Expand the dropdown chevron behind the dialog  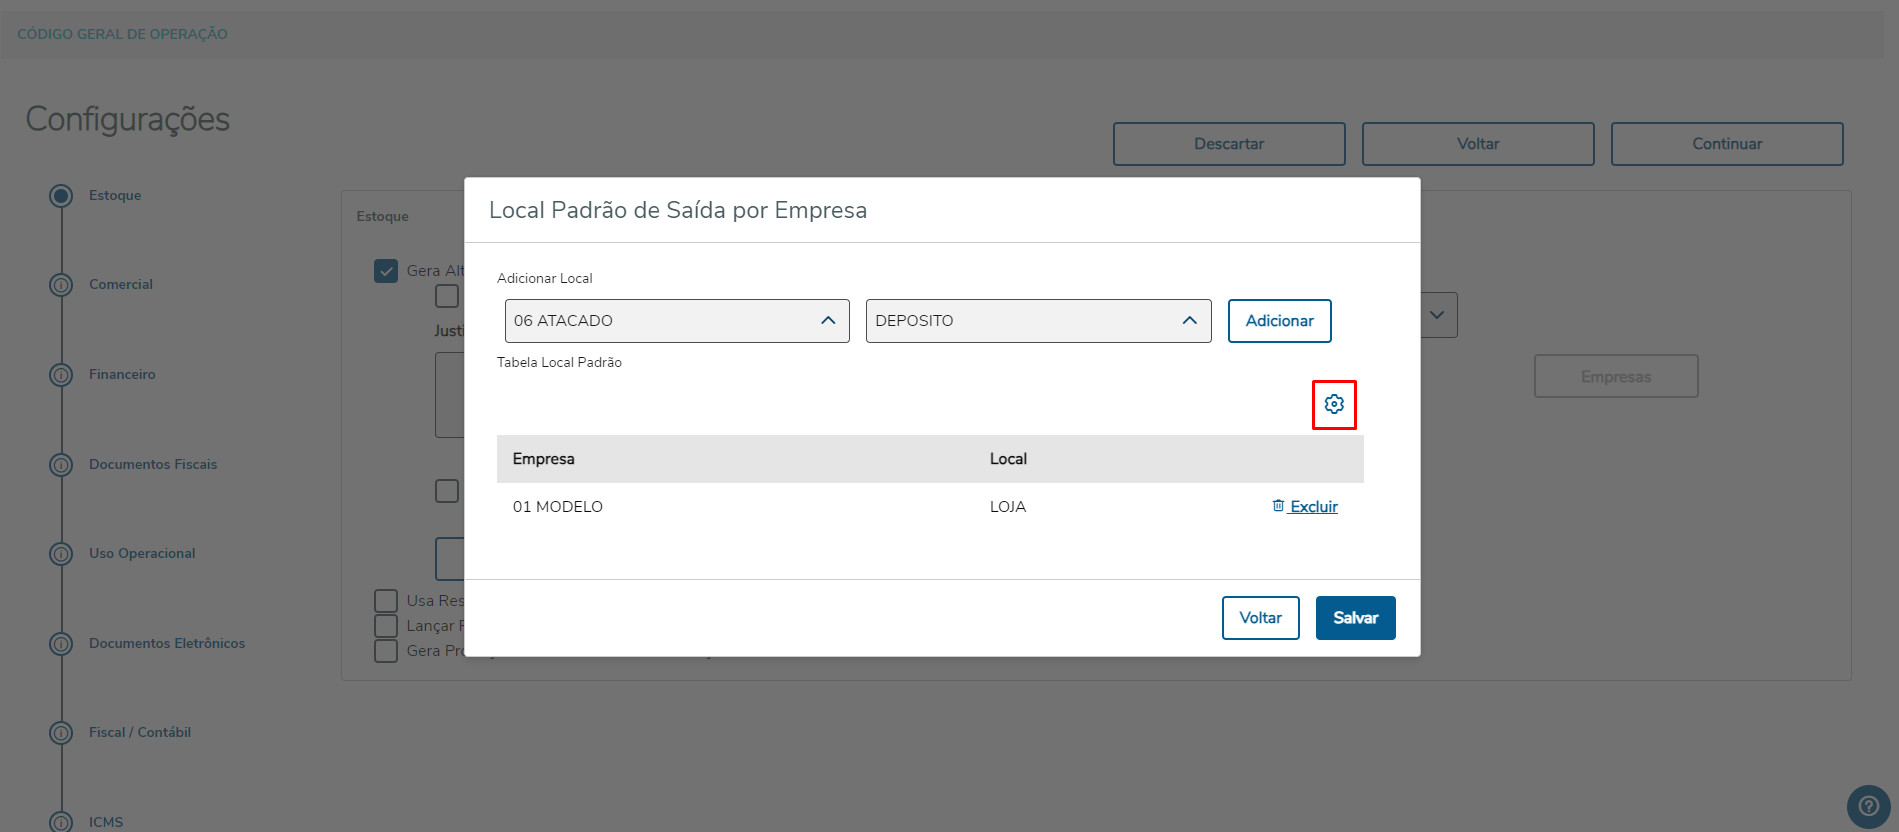pyautogui.click(x=1437, y=315)
